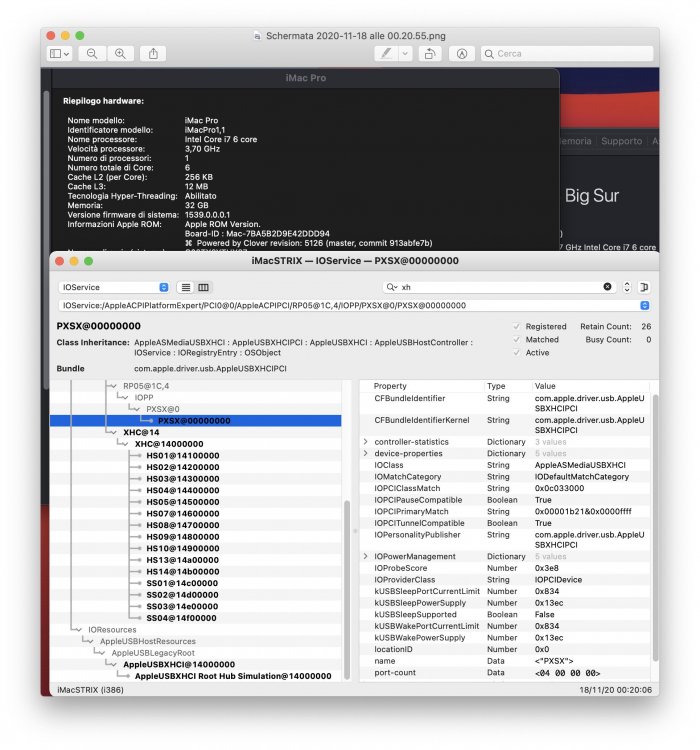Open the IOService path dropdown

pos(644,305)
